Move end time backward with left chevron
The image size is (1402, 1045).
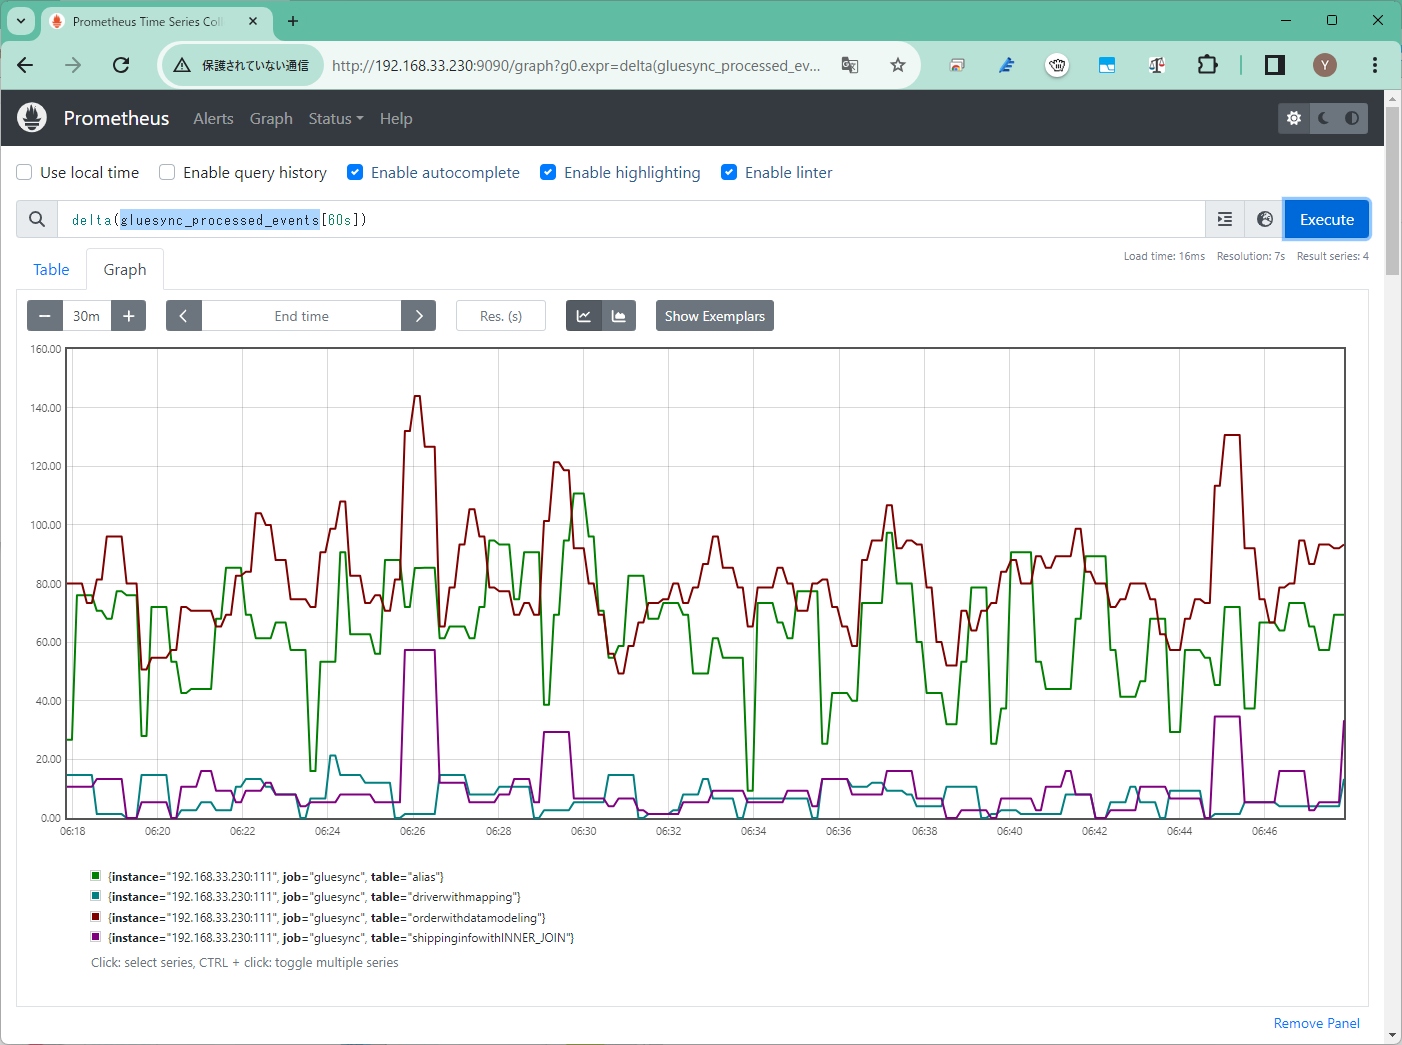point(184,316)
